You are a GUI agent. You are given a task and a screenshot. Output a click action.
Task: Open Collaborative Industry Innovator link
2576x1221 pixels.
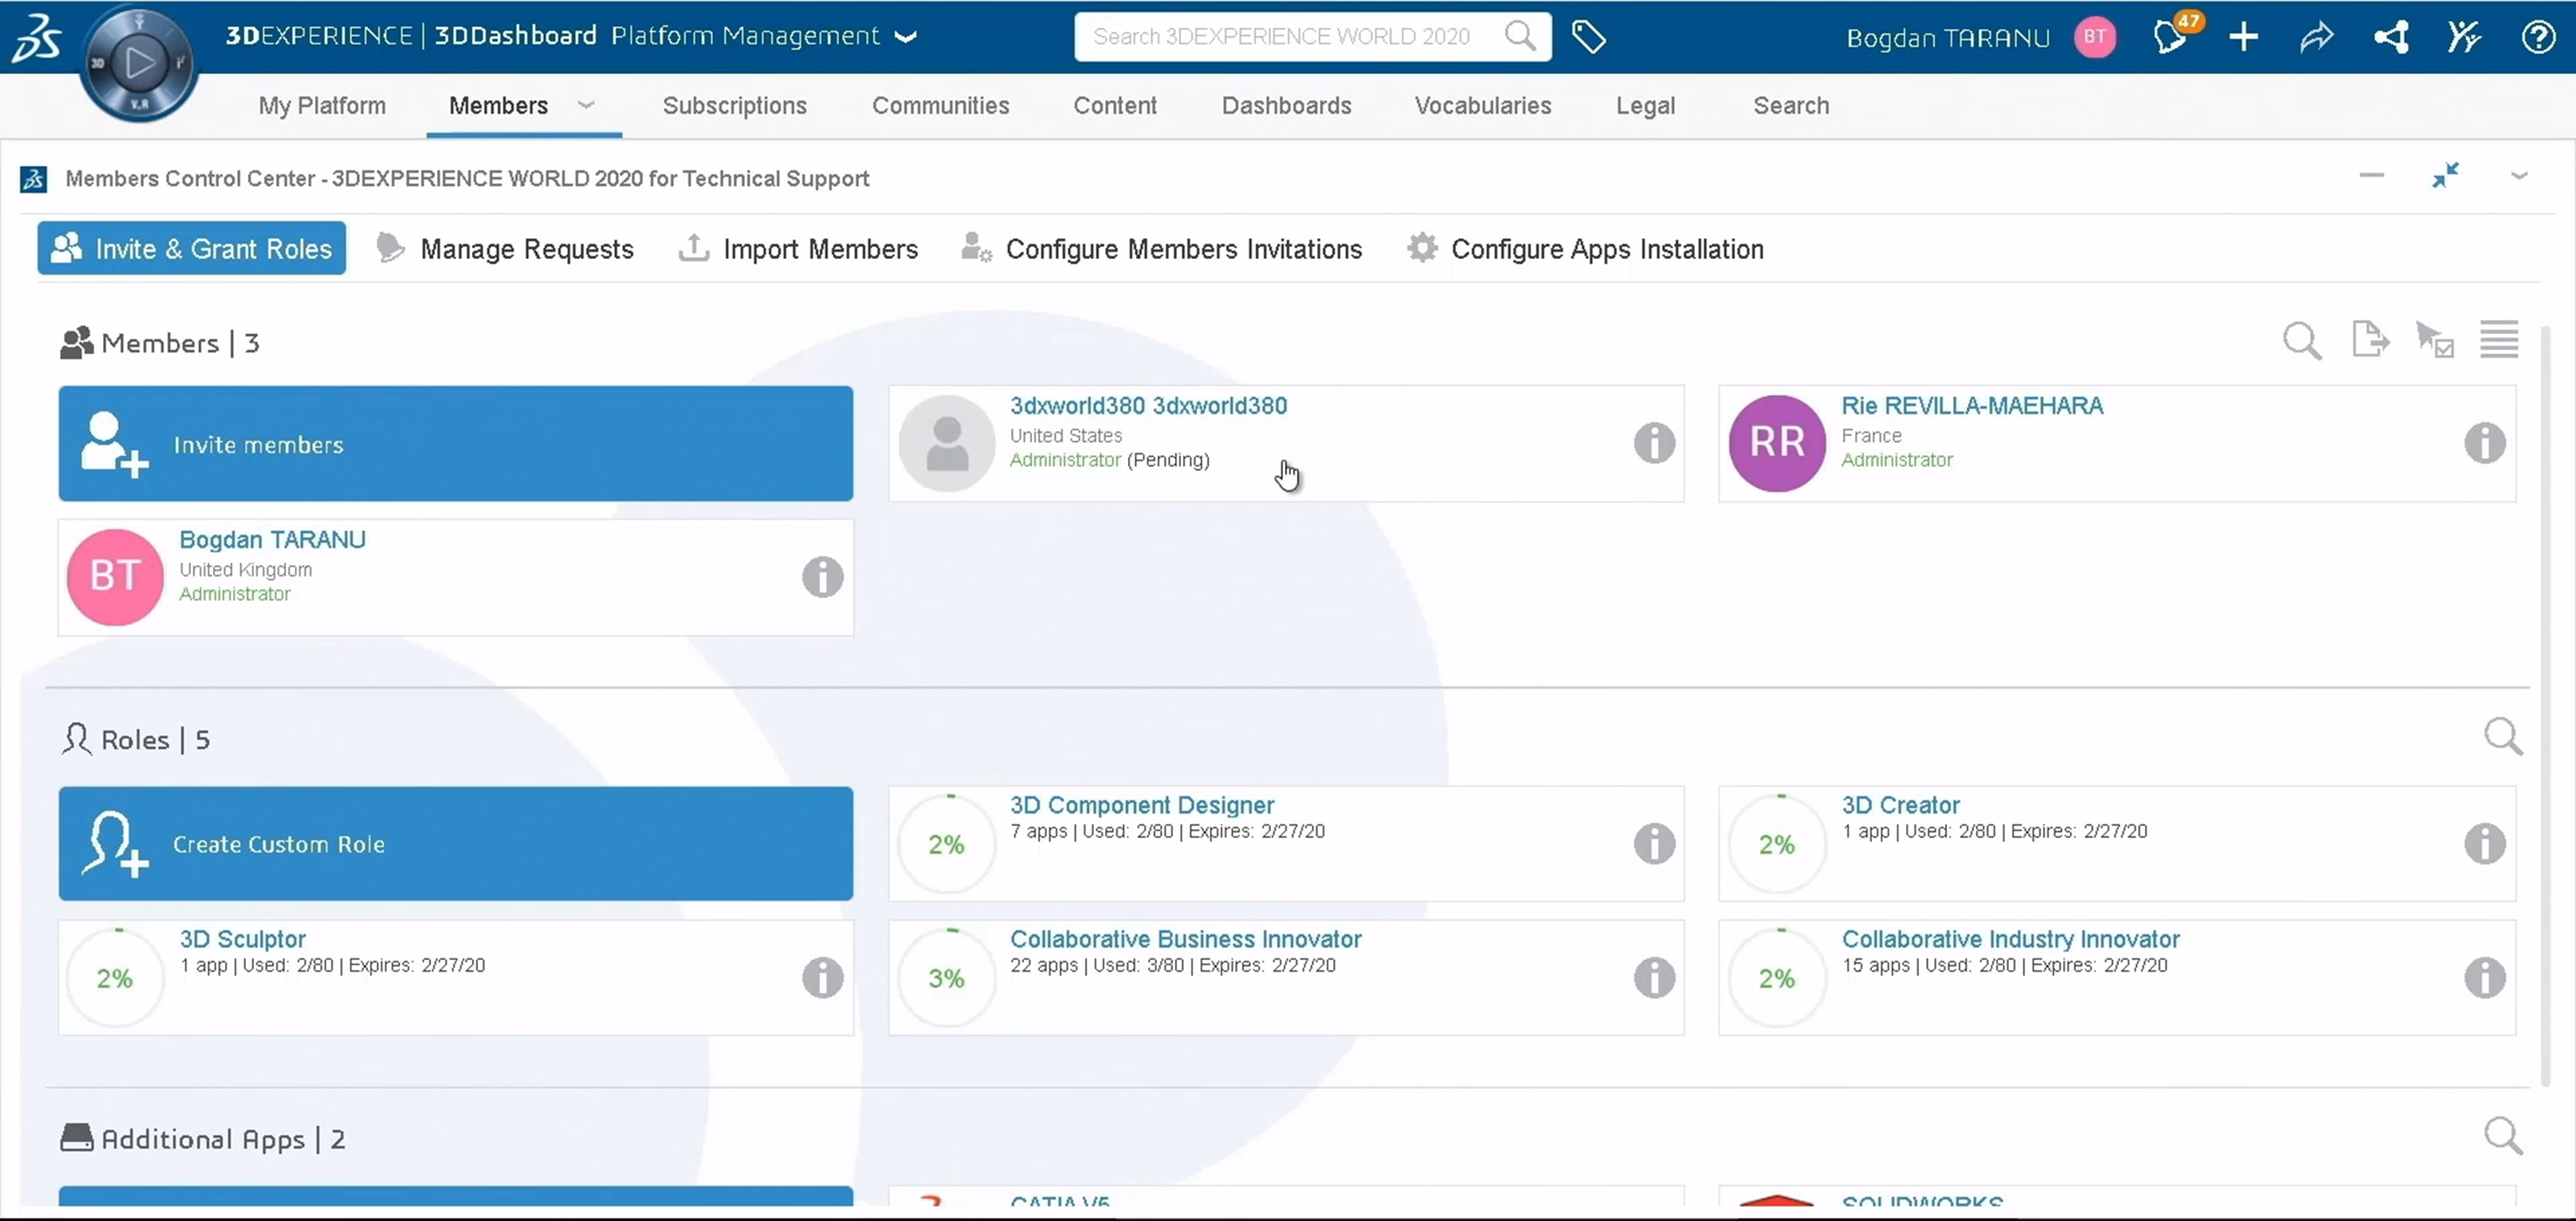tap(2010, 939)
